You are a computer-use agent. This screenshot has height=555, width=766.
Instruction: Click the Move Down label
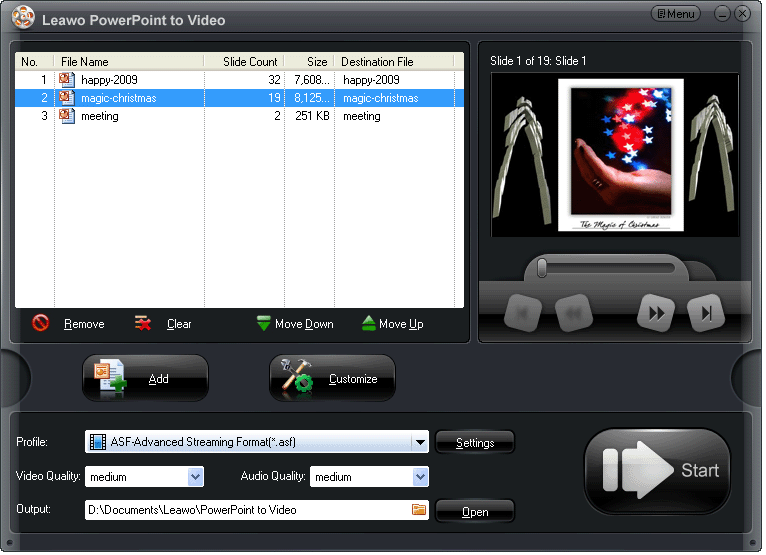(x=304, y=324)
